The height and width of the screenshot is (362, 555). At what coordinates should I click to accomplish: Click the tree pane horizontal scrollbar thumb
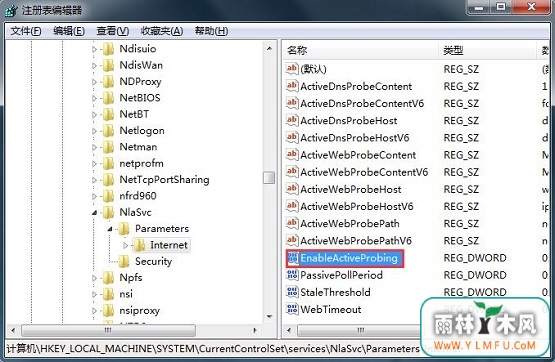(108, 331)
